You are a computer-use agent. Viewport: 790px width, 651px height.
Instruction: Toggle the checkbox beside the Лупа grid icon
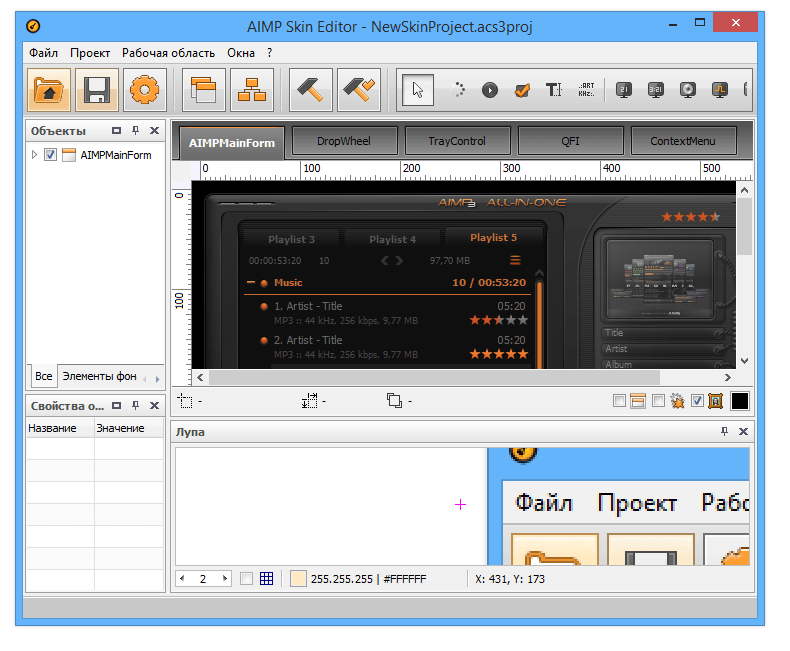(246, 578)
